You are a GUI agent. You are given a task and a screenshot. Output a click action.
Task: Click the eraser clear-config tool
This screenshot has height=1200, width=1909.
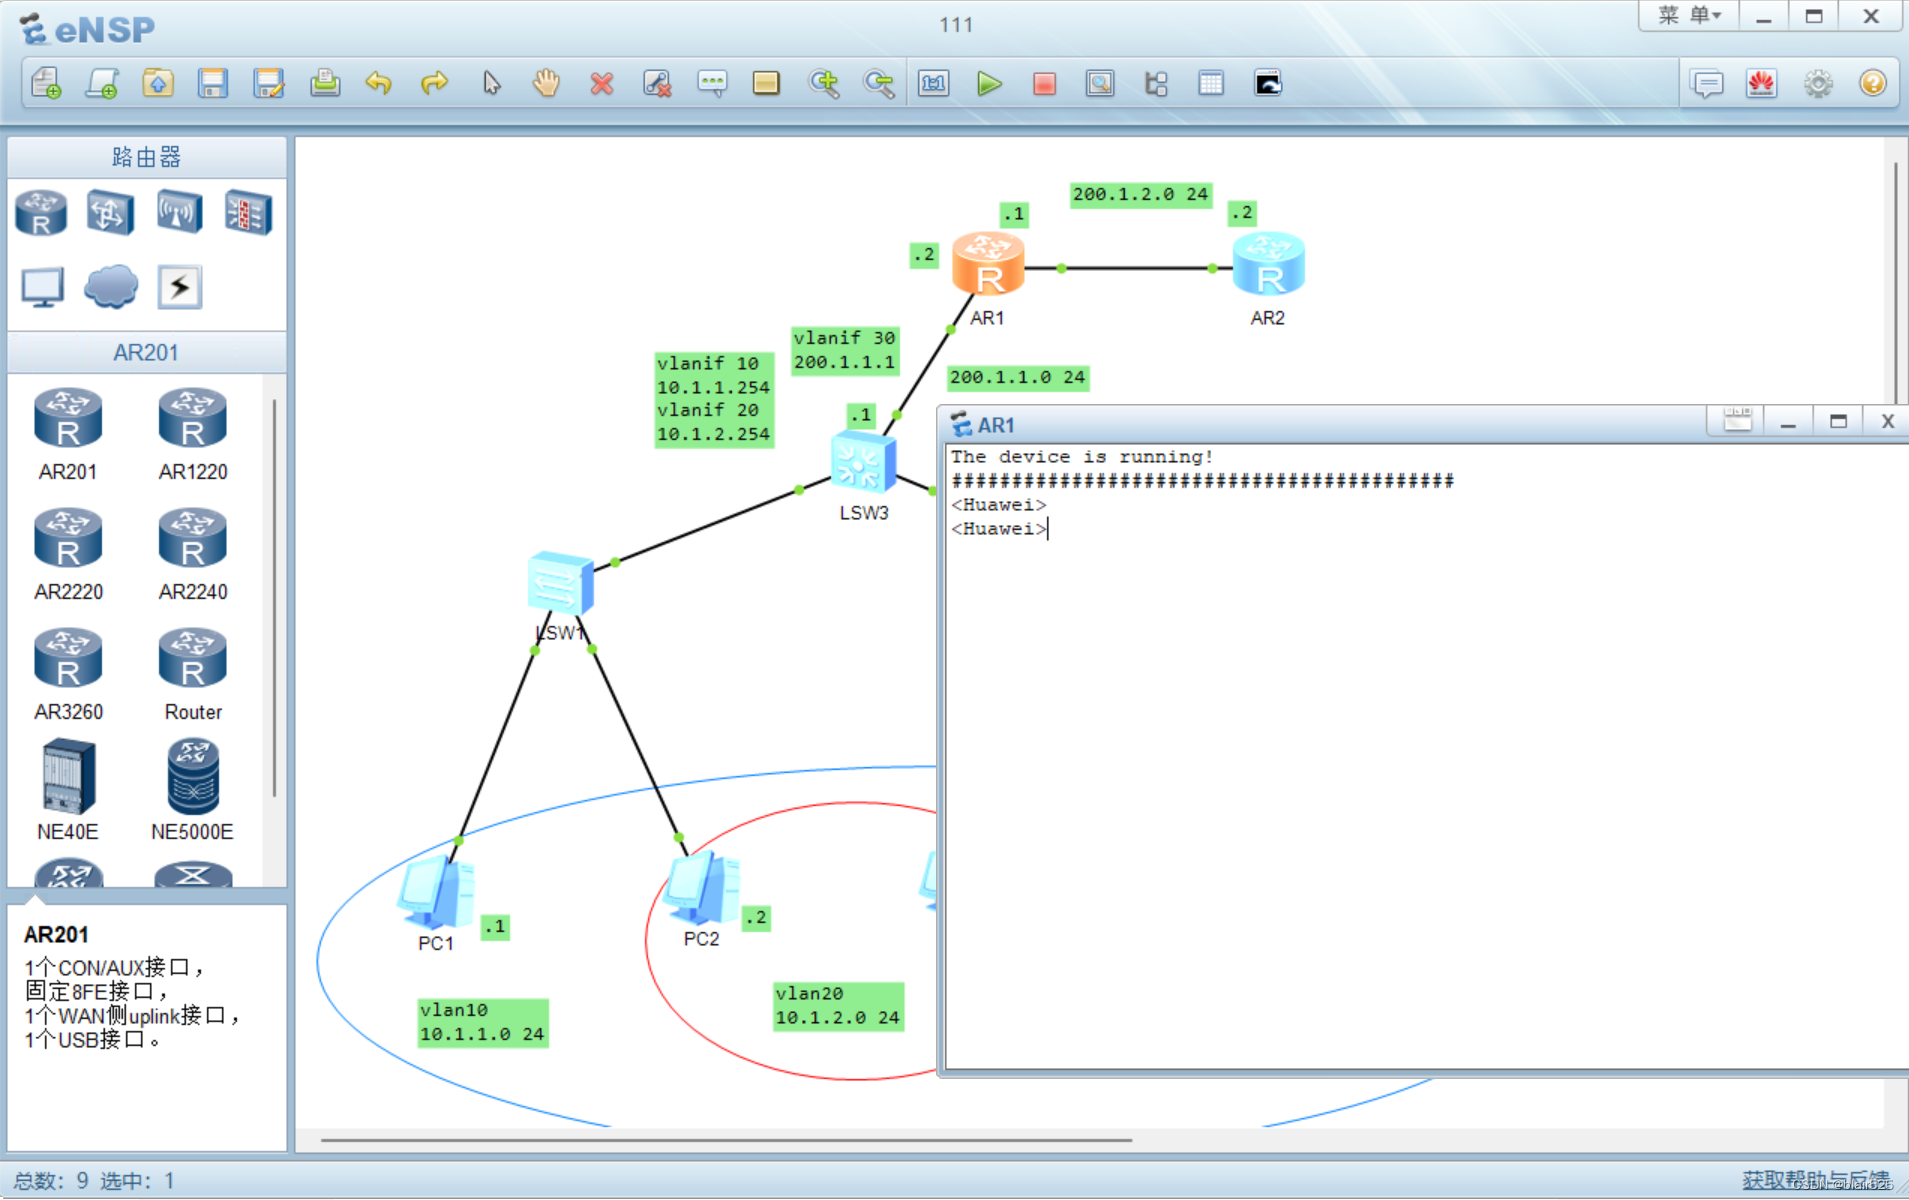tap(656, 84)
